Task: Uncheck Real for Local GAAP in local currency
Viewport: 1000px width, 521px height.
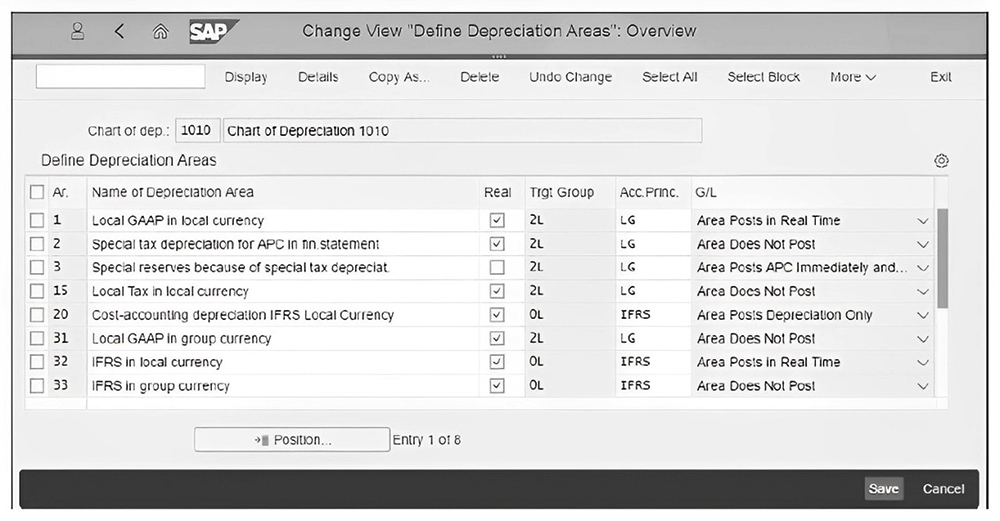Action: tap(497, 221)
